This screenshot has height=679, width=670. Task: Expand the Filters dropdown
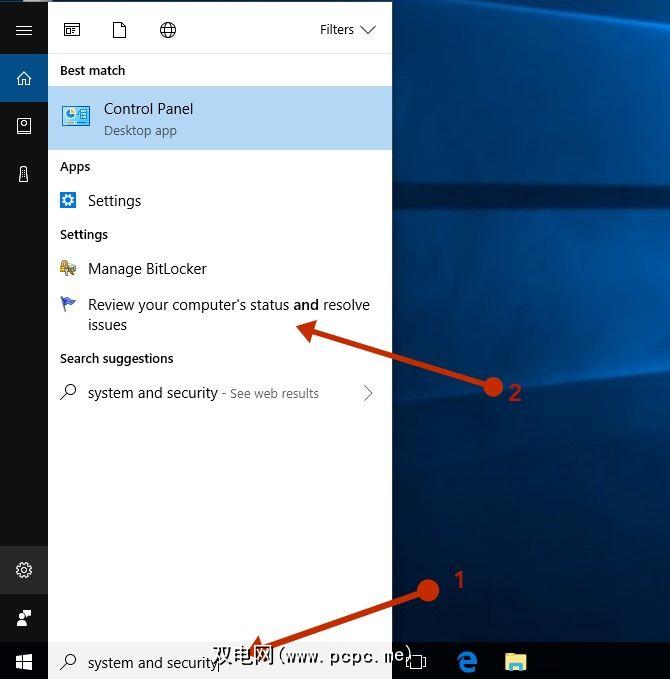[x=348, y=29]
